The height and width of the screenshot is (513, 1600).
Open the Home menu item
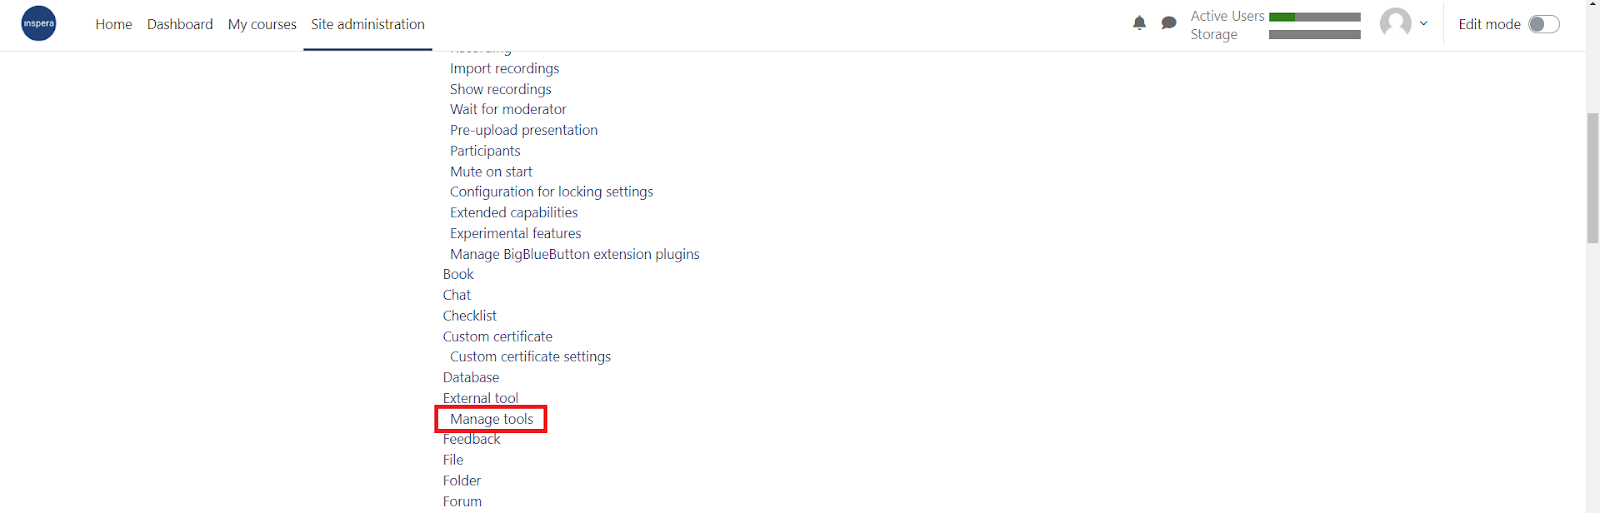[x=114, y=24]
